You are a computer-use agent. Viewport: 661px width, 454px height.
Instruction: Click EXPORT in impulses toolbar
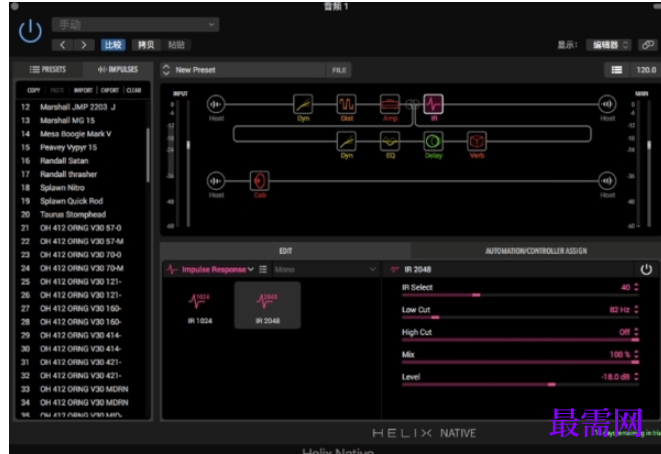(110, 90)
